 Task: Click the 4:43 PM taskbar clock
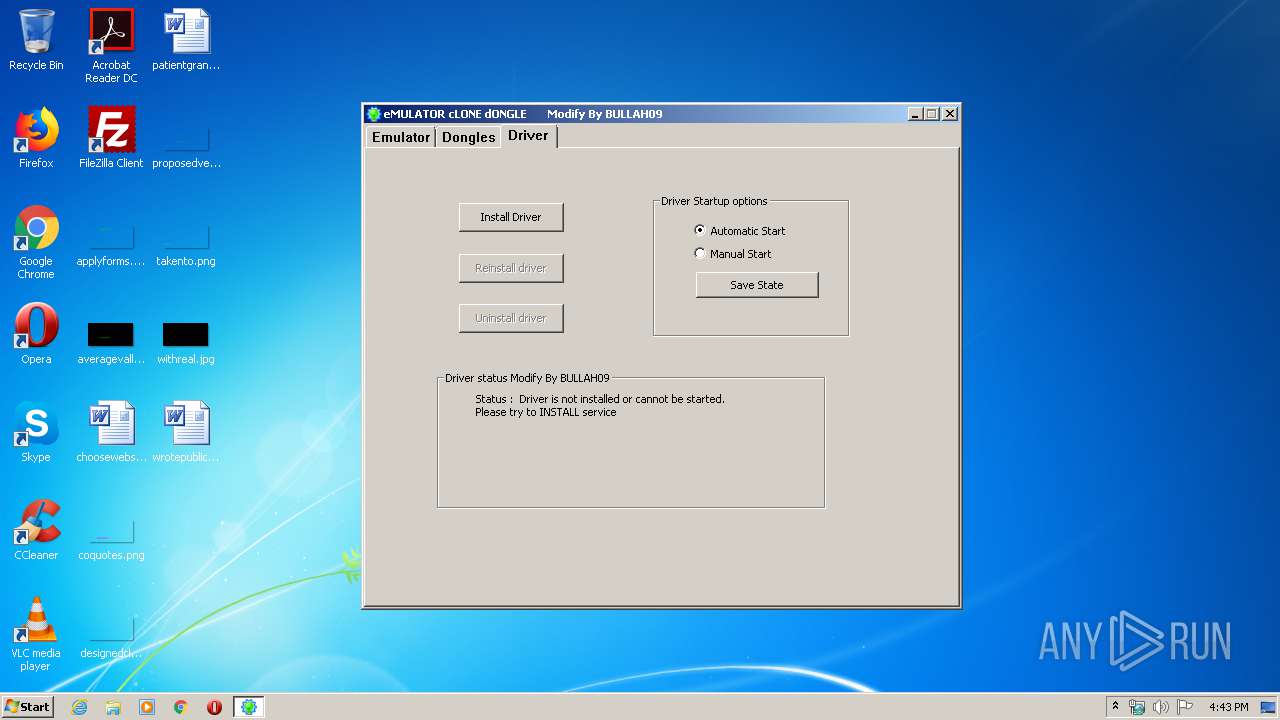point(1228,707)
